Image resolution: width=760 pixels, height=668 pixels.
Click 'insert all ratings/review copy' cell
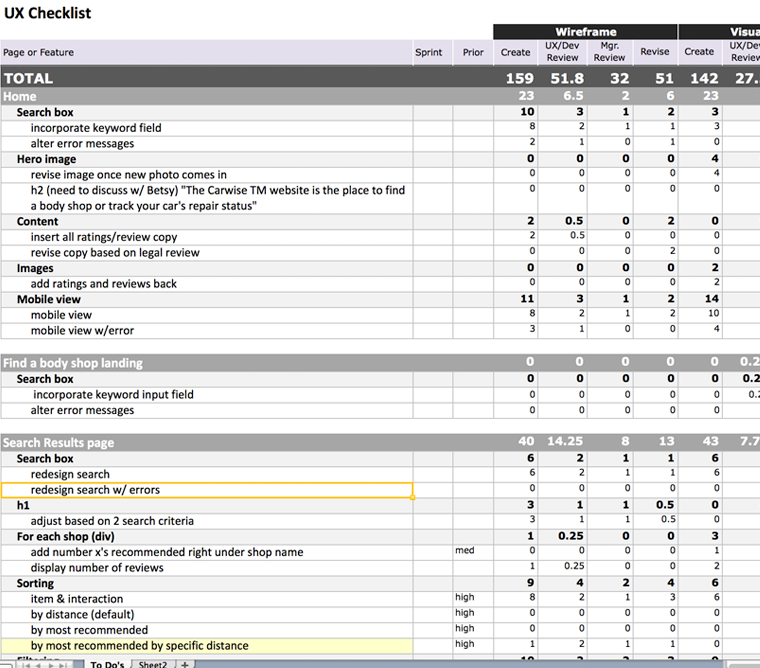[206, 237]
